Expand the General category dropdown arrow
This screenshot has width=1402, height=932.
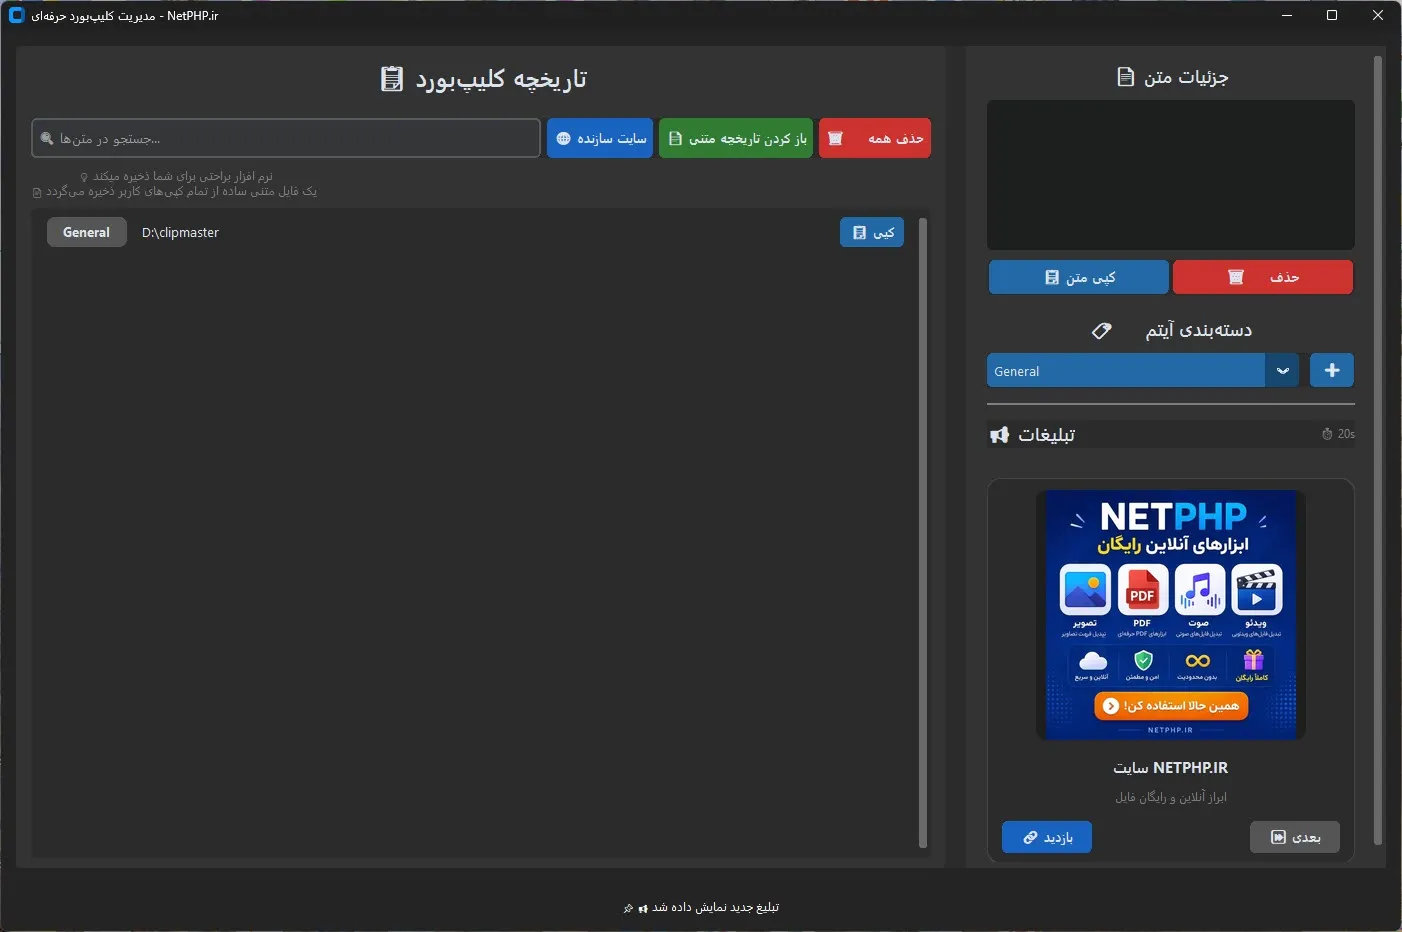1282,371
